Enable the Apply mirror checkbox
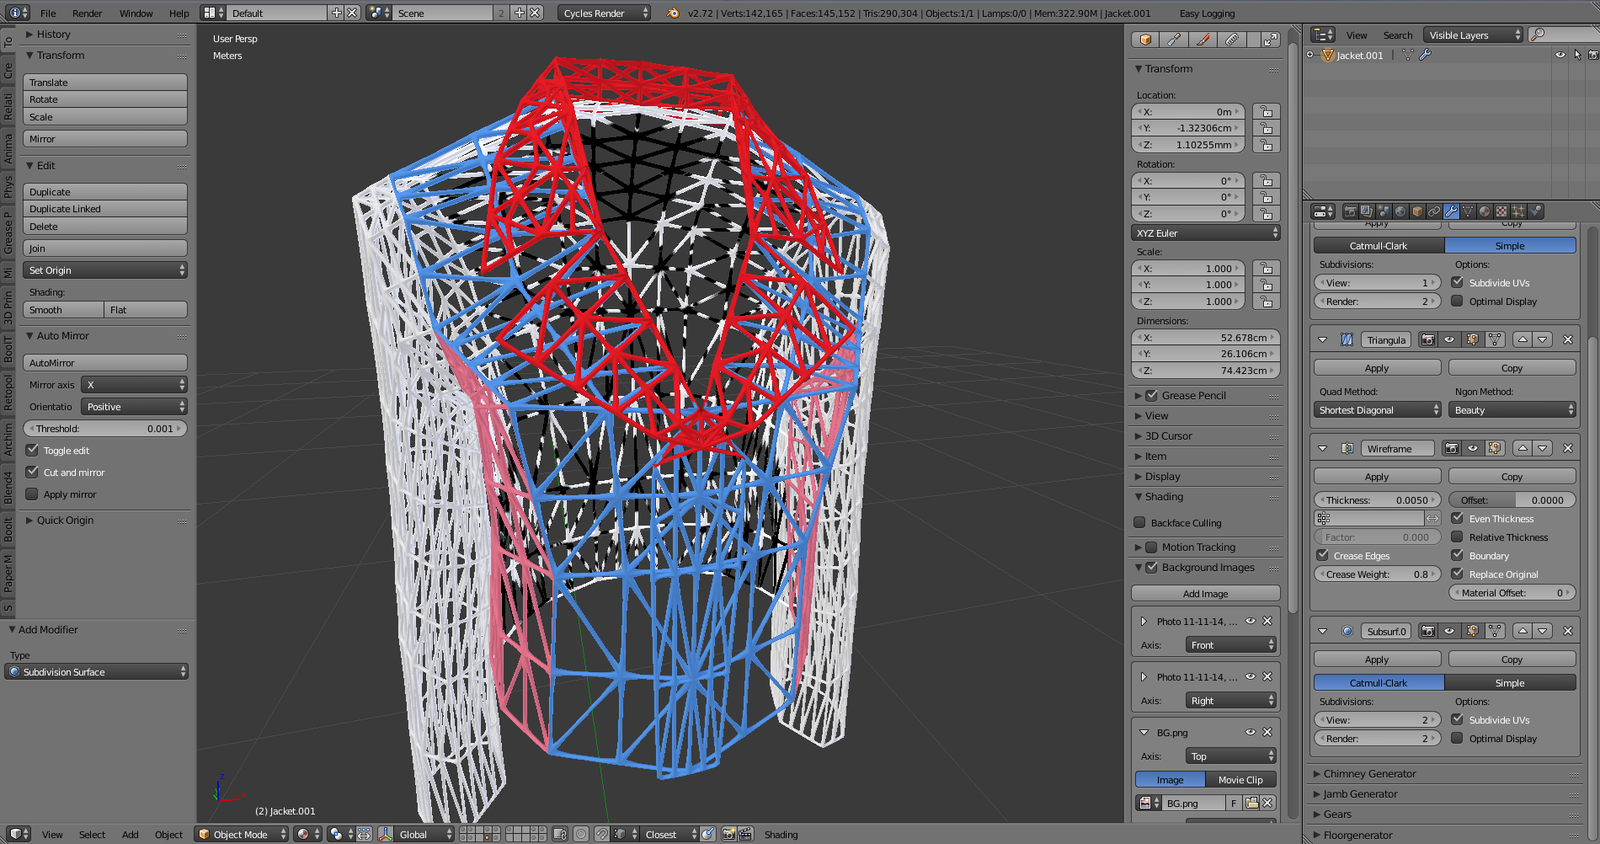 [33, 495]
